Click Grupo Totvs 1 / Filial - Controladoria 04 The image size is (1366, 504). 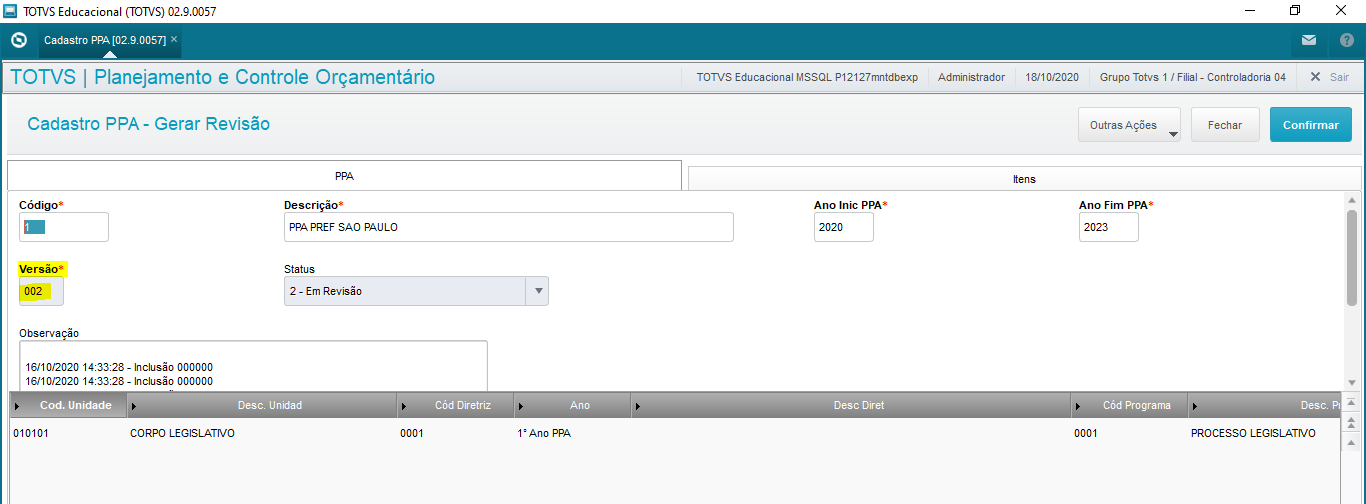(1193, 77)
